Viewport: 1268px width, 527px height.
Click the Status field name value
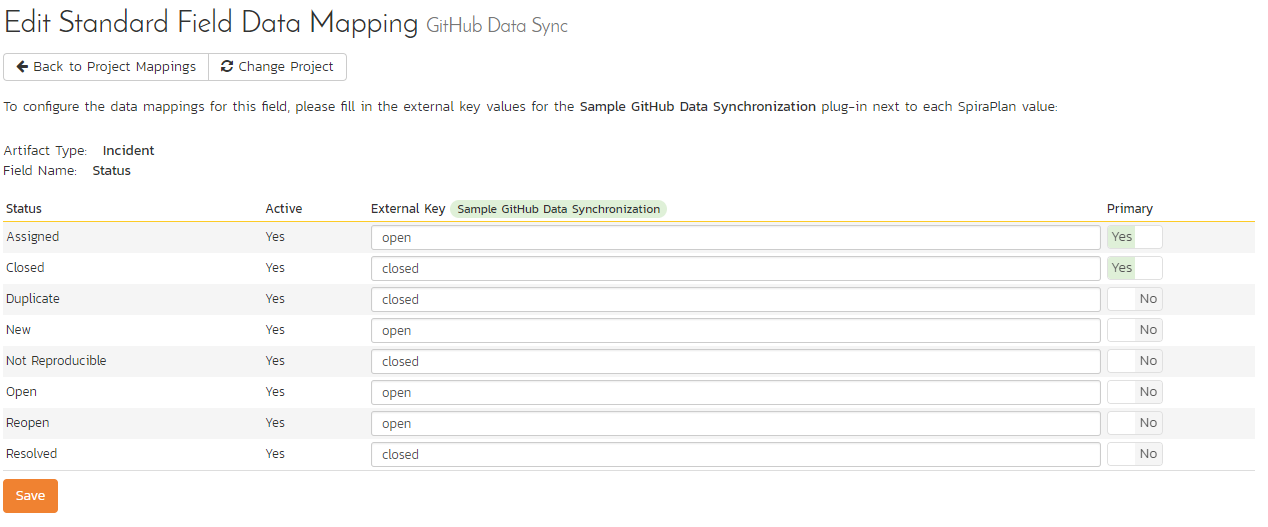tap(112, 171)
